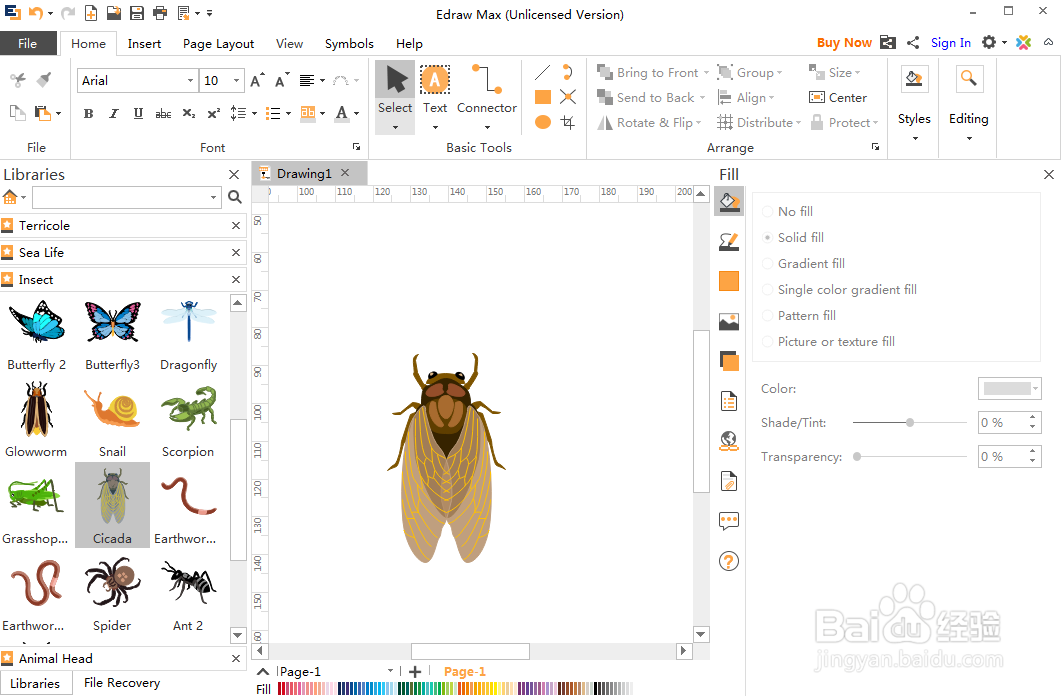This screenshot has height=696, width=1062.
Task: Pick the orange rectangle shape tool
Action: [543, 97]
